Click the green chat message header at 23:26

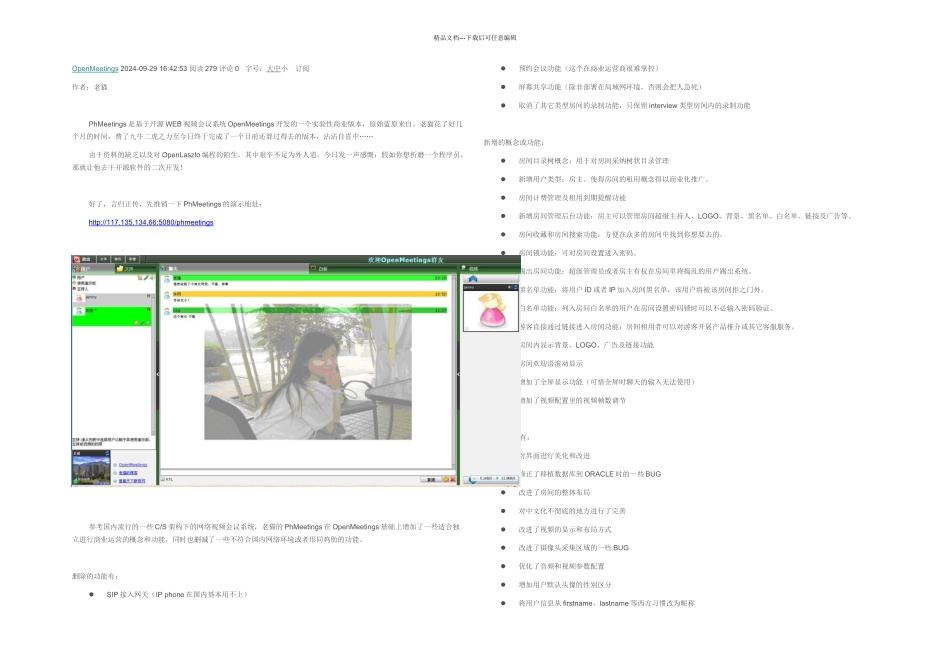coord(310,278)
